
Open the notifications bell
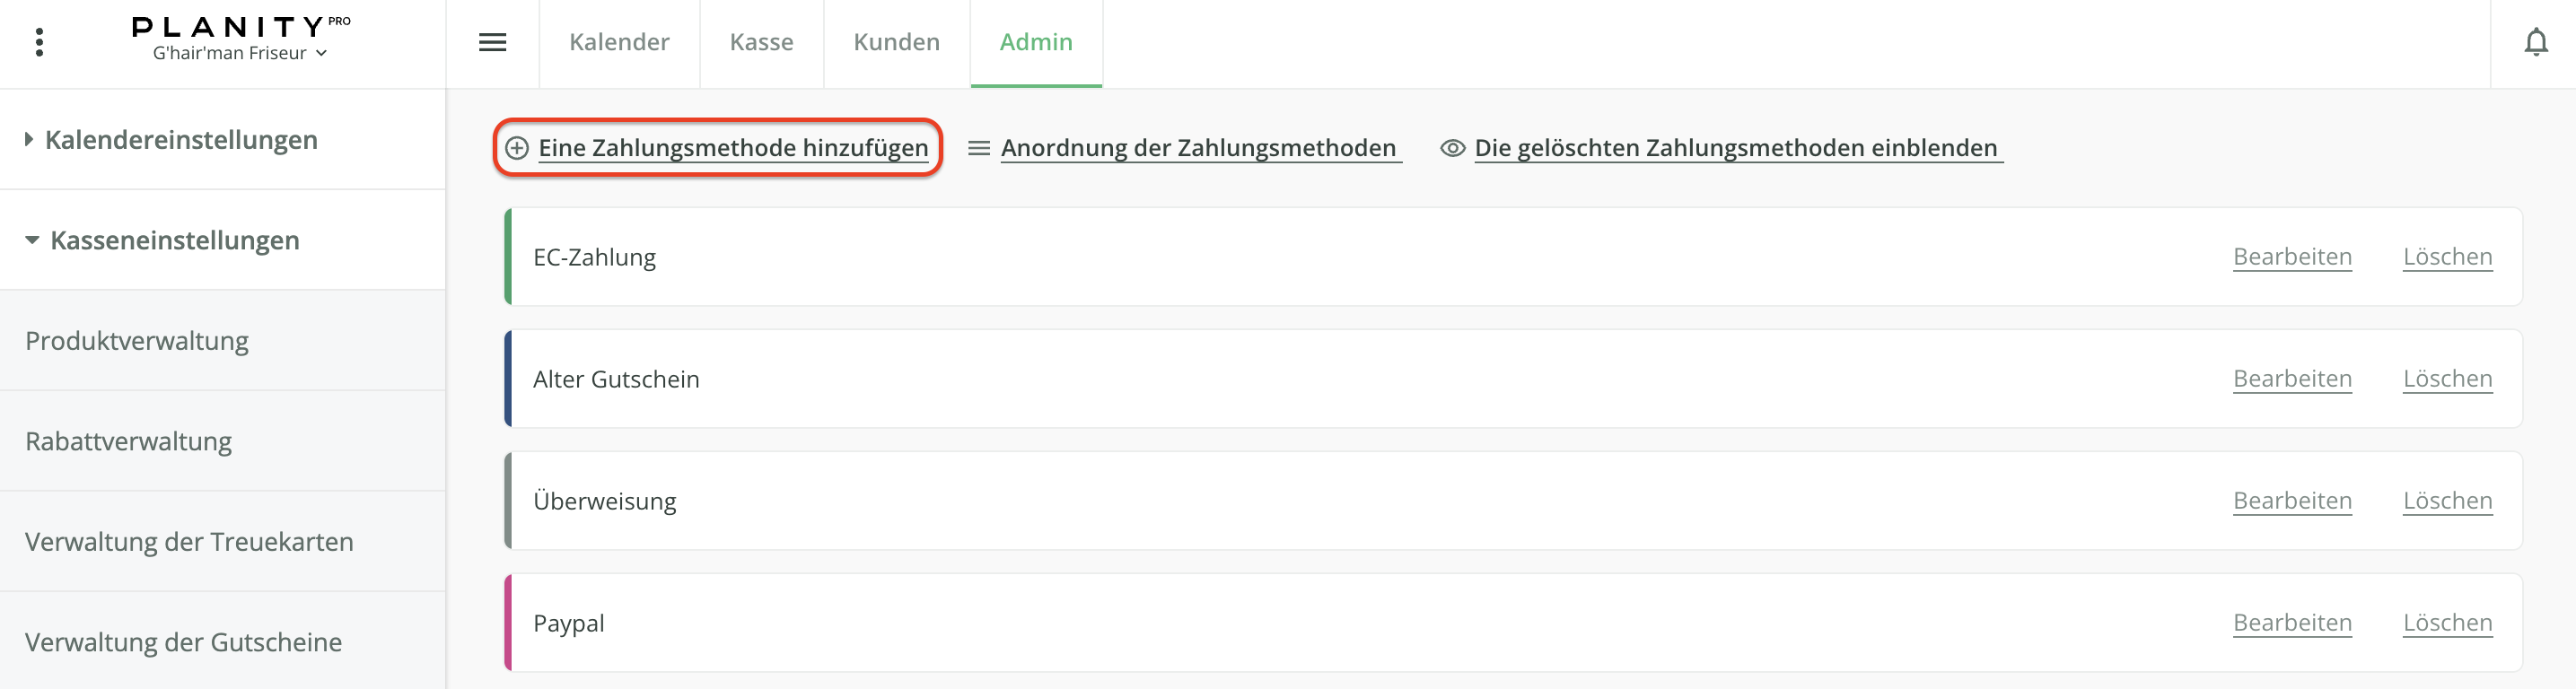click(2535, 42)
